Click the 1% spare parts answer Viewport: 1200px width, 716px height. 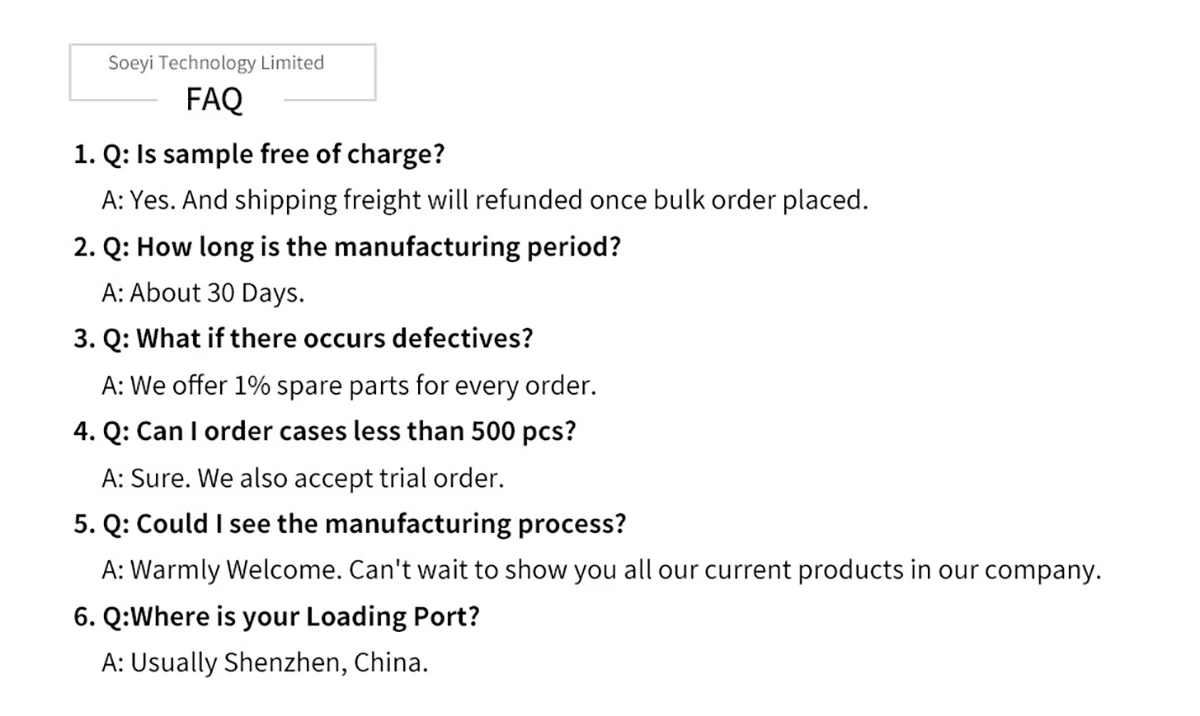[349, 386]
